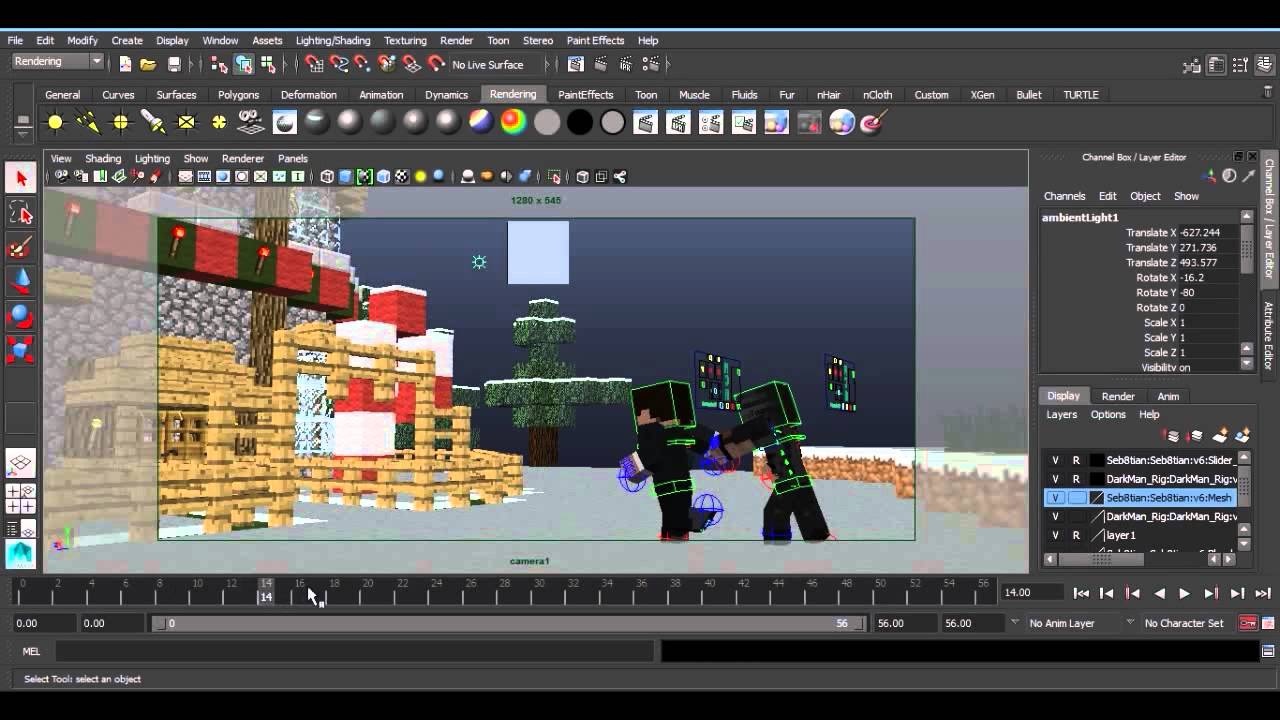Open the Rendering menu set dropdown
1280x720 pixels.
click(x=58, y=62)
